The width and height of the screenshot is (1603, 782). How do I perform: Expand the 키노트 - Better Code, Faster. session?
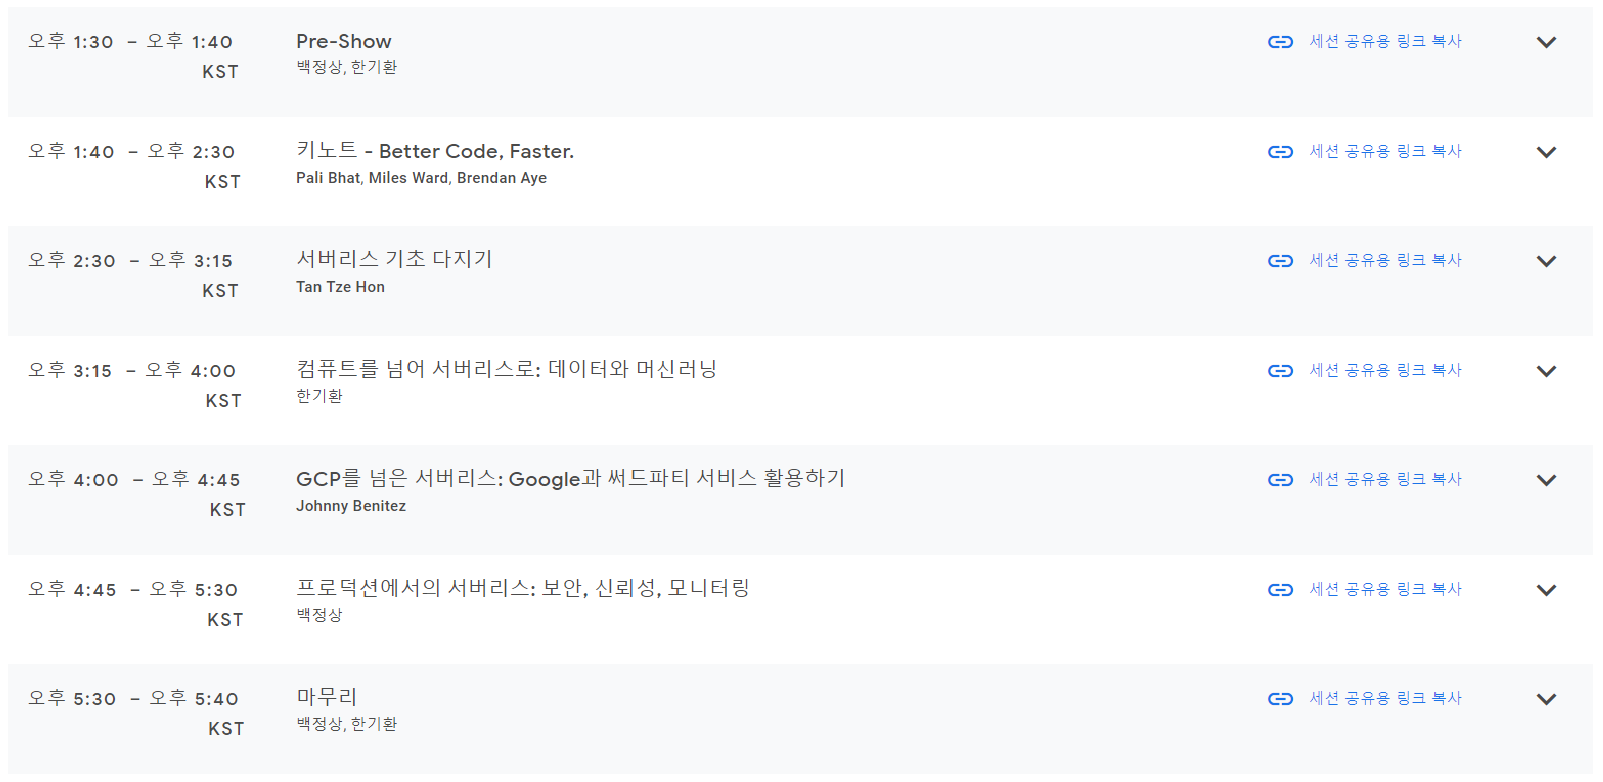1546,152
